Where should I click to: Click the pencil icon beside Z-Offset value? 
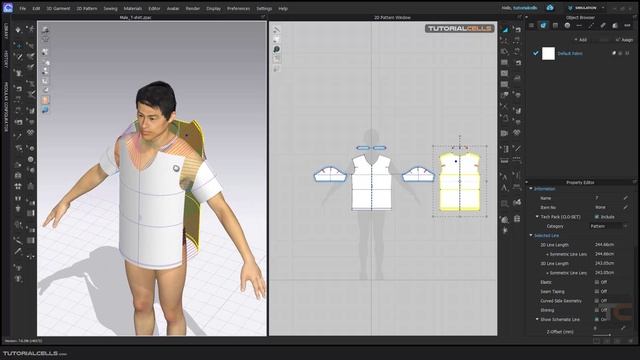click(623, 328)
